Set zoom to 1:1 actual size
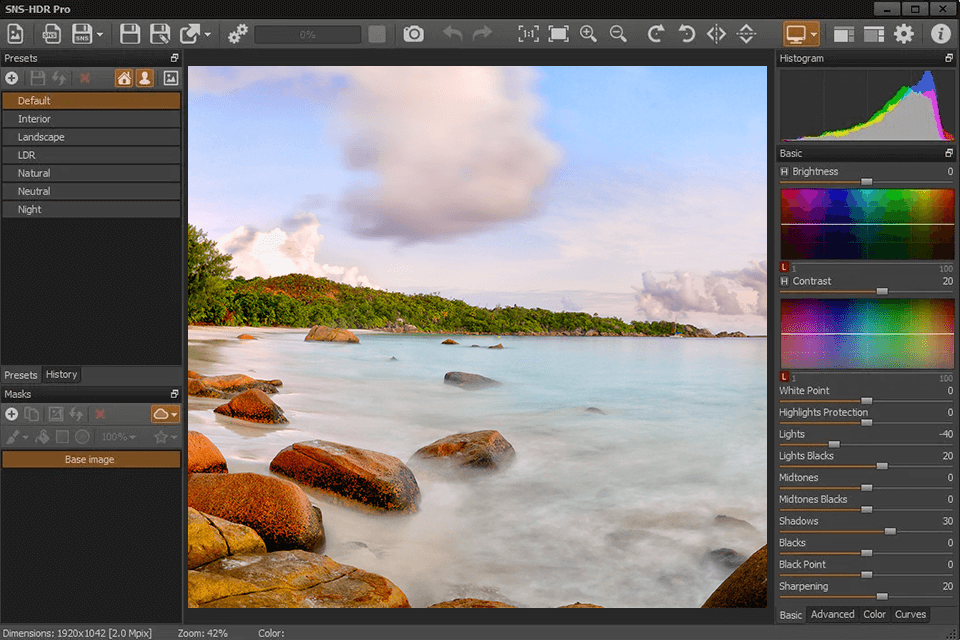960x640 pixels. tap(528, 34)
